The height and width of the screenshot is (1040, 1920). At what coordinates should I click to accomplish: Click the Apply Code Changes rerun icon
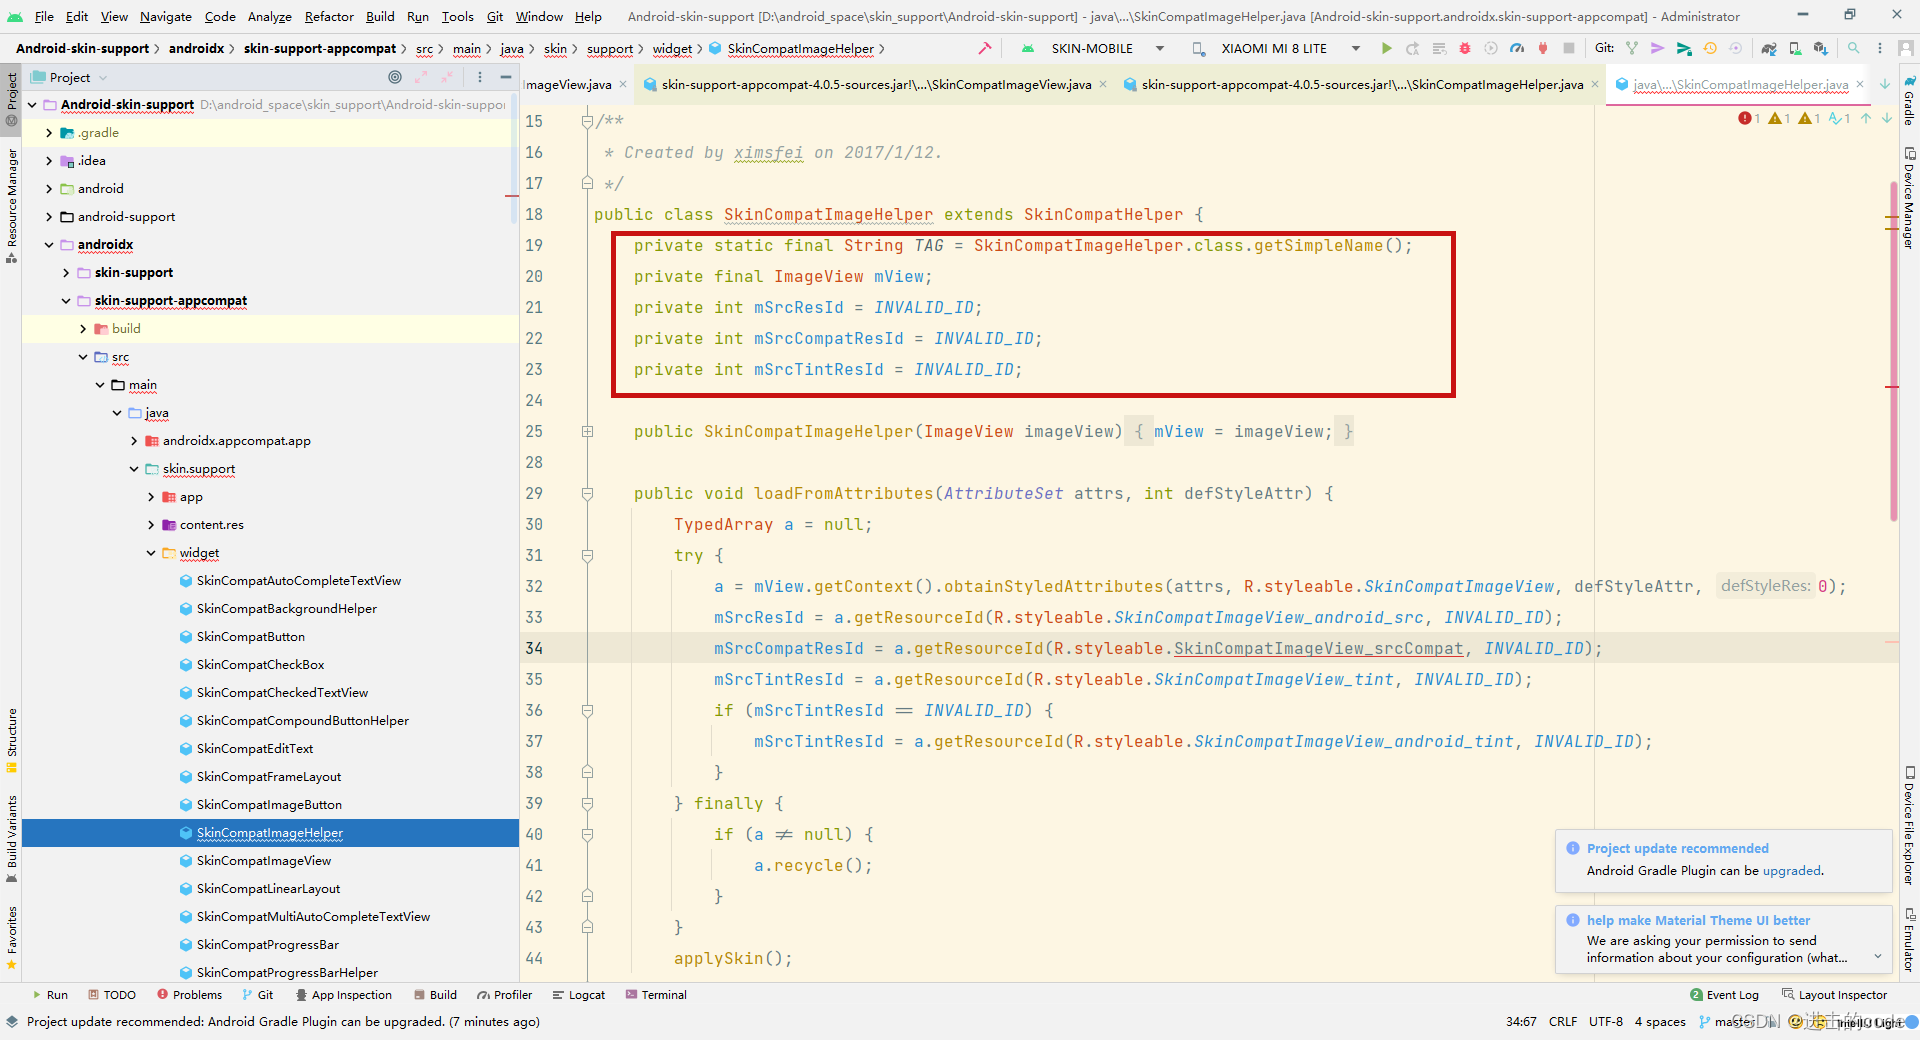1412,48
